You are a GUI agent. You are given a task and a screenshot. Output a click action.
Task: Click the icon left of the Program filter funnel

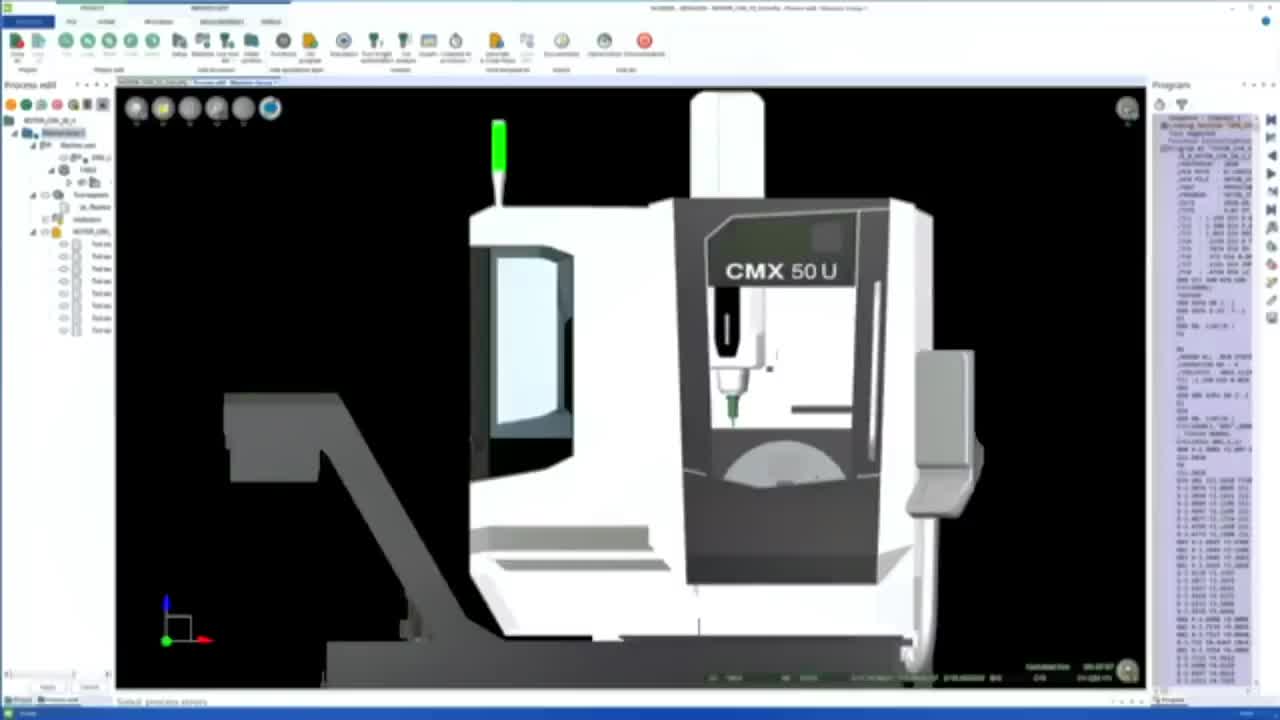(1160, 104)
